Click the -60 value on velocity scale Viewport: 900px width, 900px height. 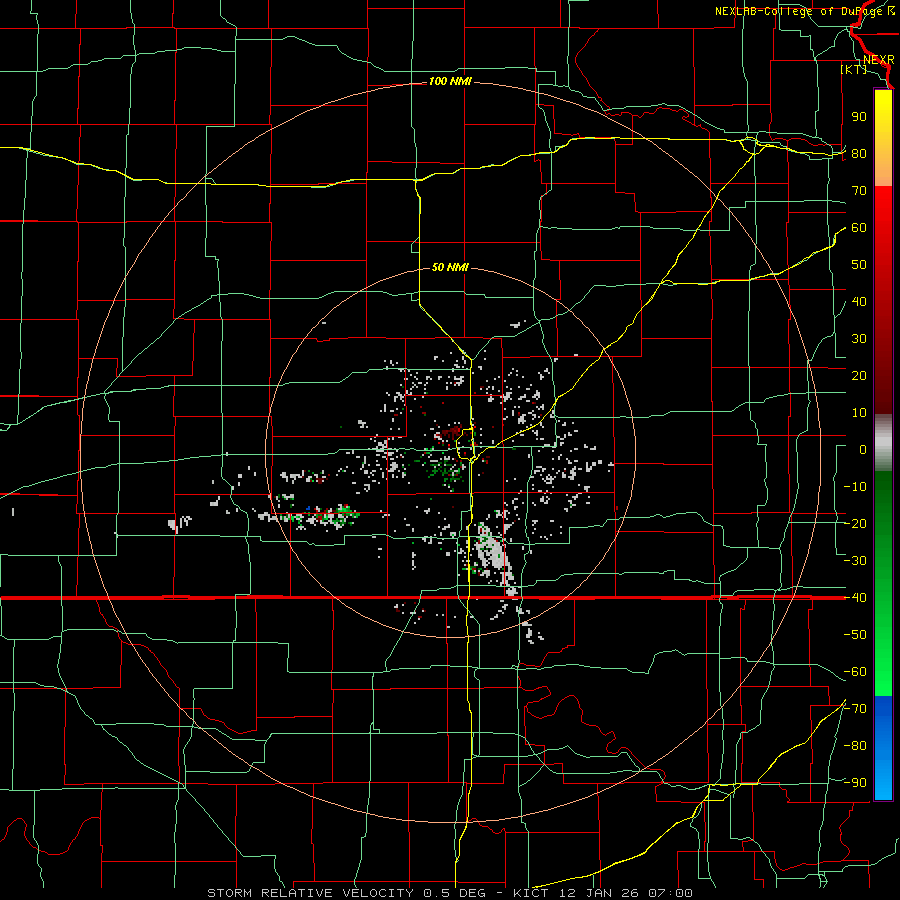[x=855, y=672]
